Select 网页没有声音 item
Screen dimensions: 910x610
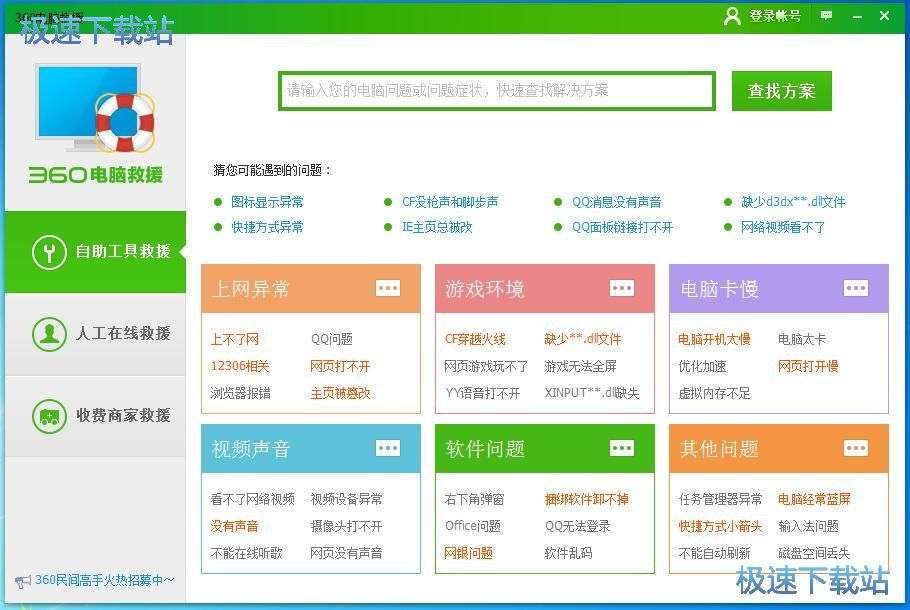tap(346, 553)
